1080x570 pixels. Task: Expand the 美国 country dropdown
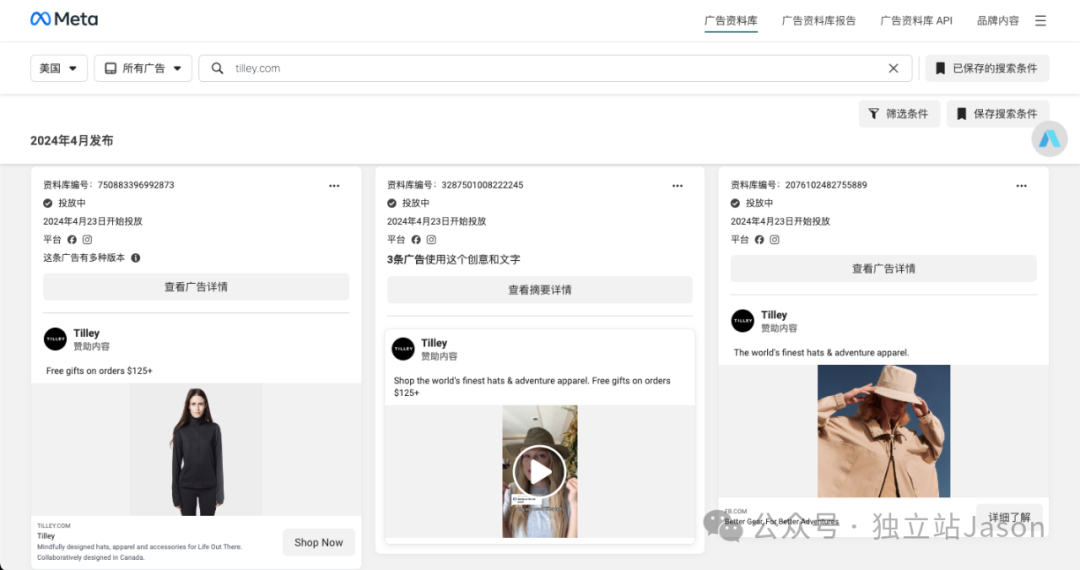click(59, 68)
